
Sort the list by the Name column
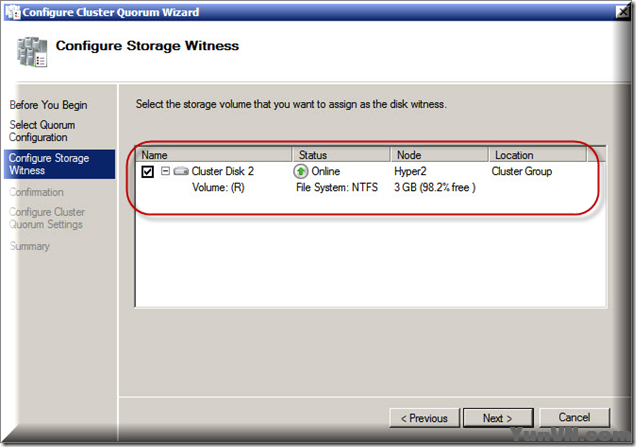click(x=214, y=155)
